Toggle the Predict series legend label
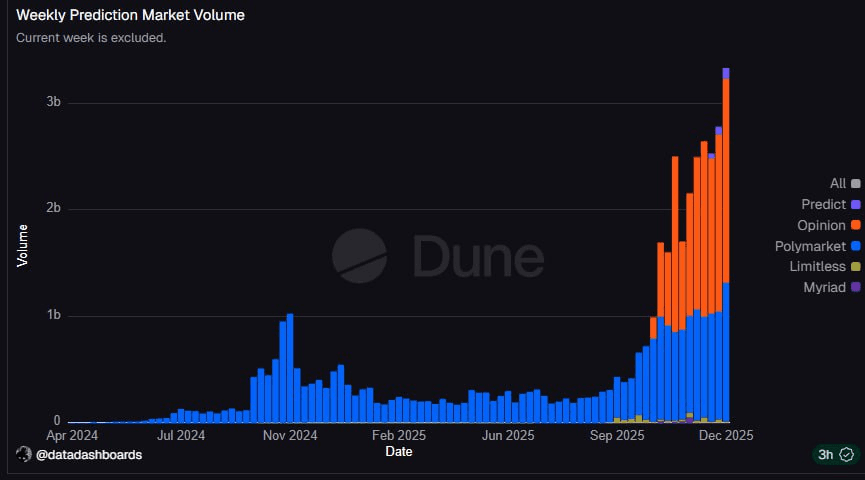 [823, 204]
